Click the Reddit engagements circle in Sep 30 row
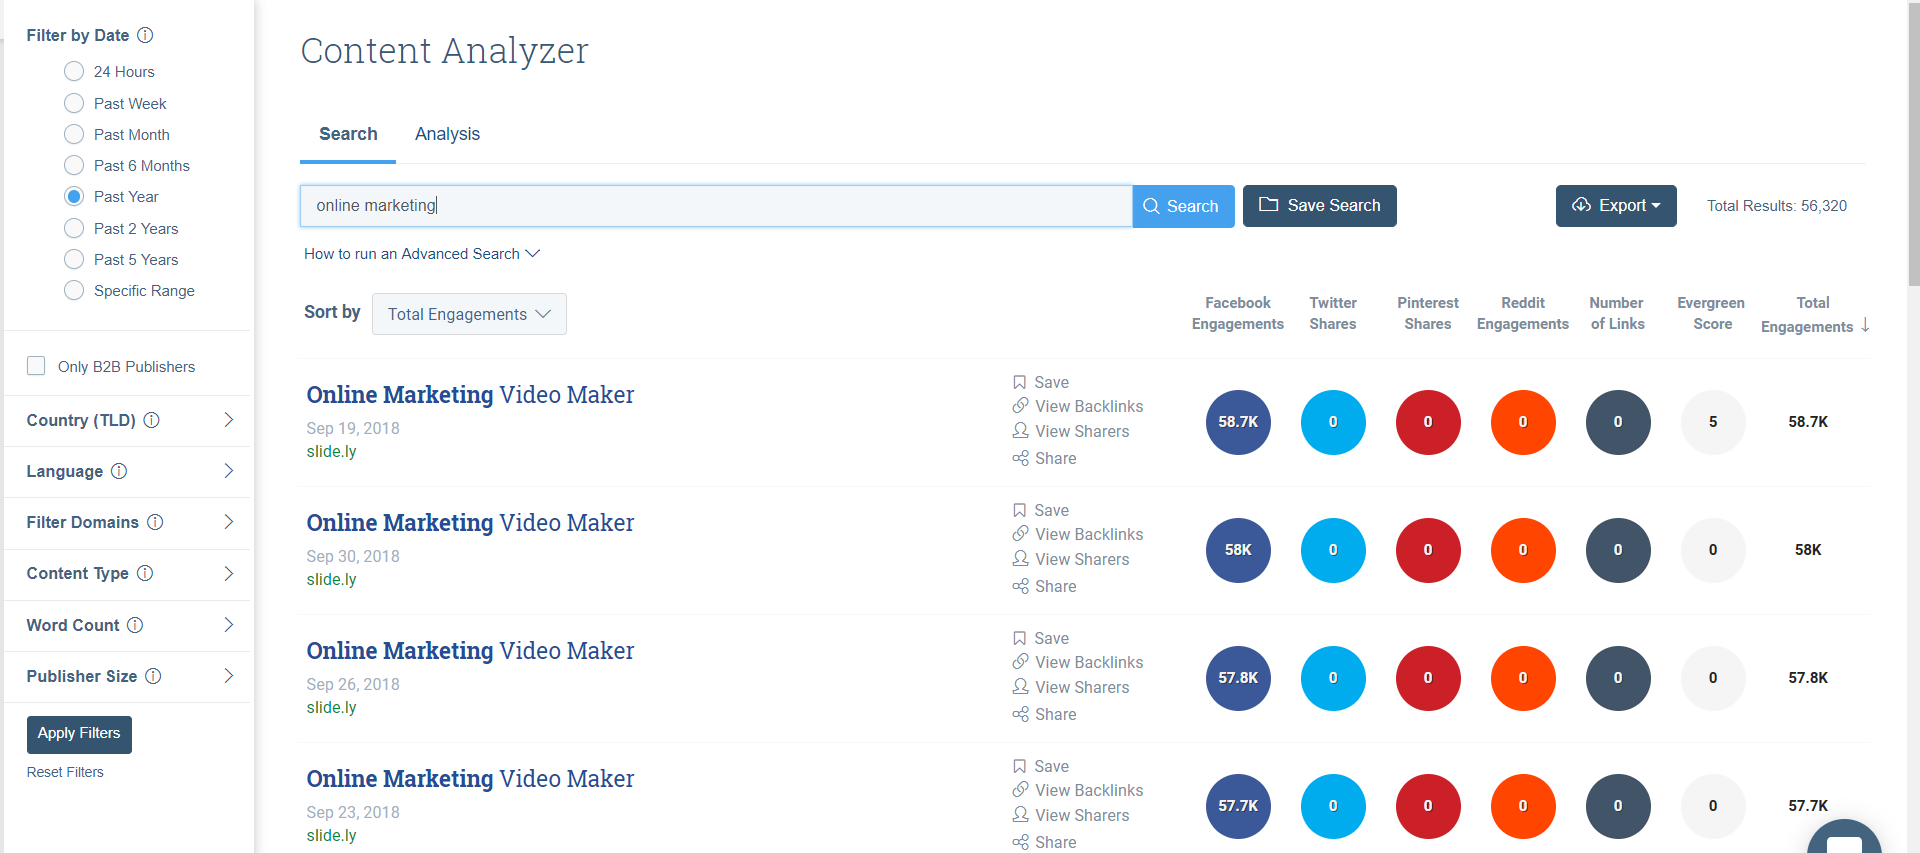Screen dimensions: 1920x853 click(1523, 550)
